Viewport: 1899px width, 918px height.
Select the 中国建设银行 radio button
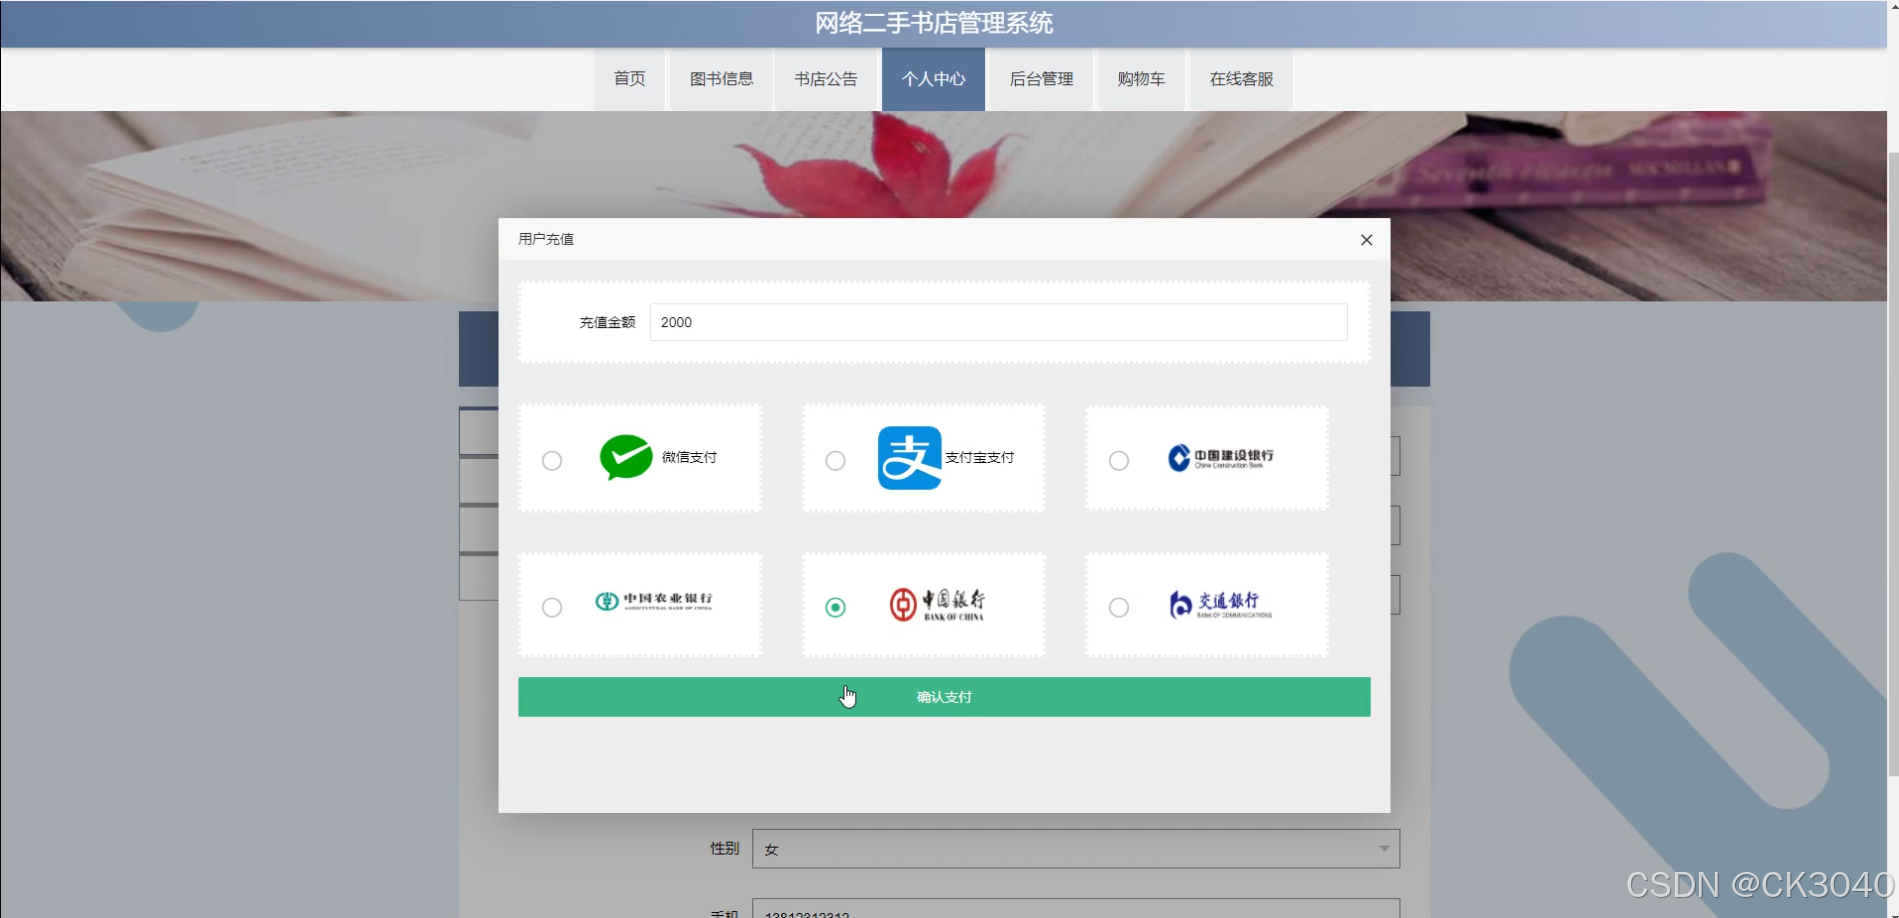(x=1119, y=461)
